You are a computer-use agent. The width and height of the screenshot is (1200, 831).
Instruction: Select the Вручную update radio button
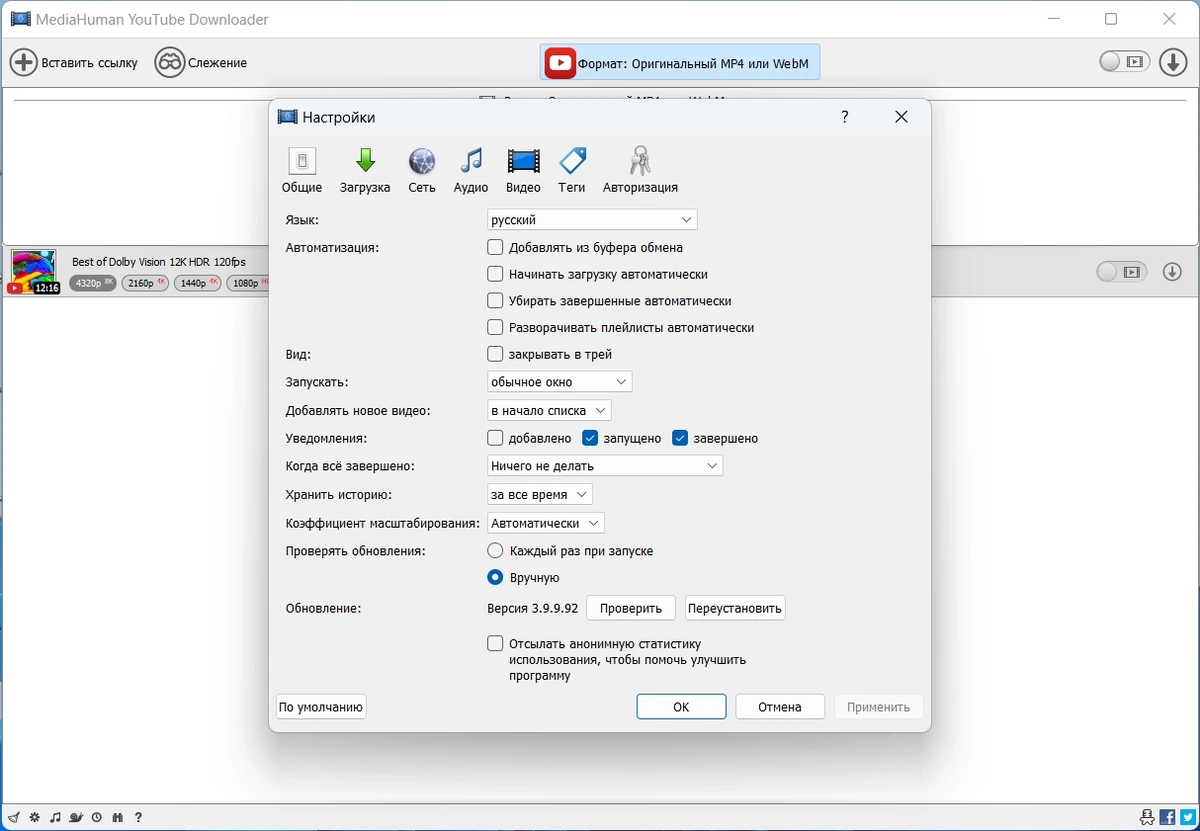point(495,578)
